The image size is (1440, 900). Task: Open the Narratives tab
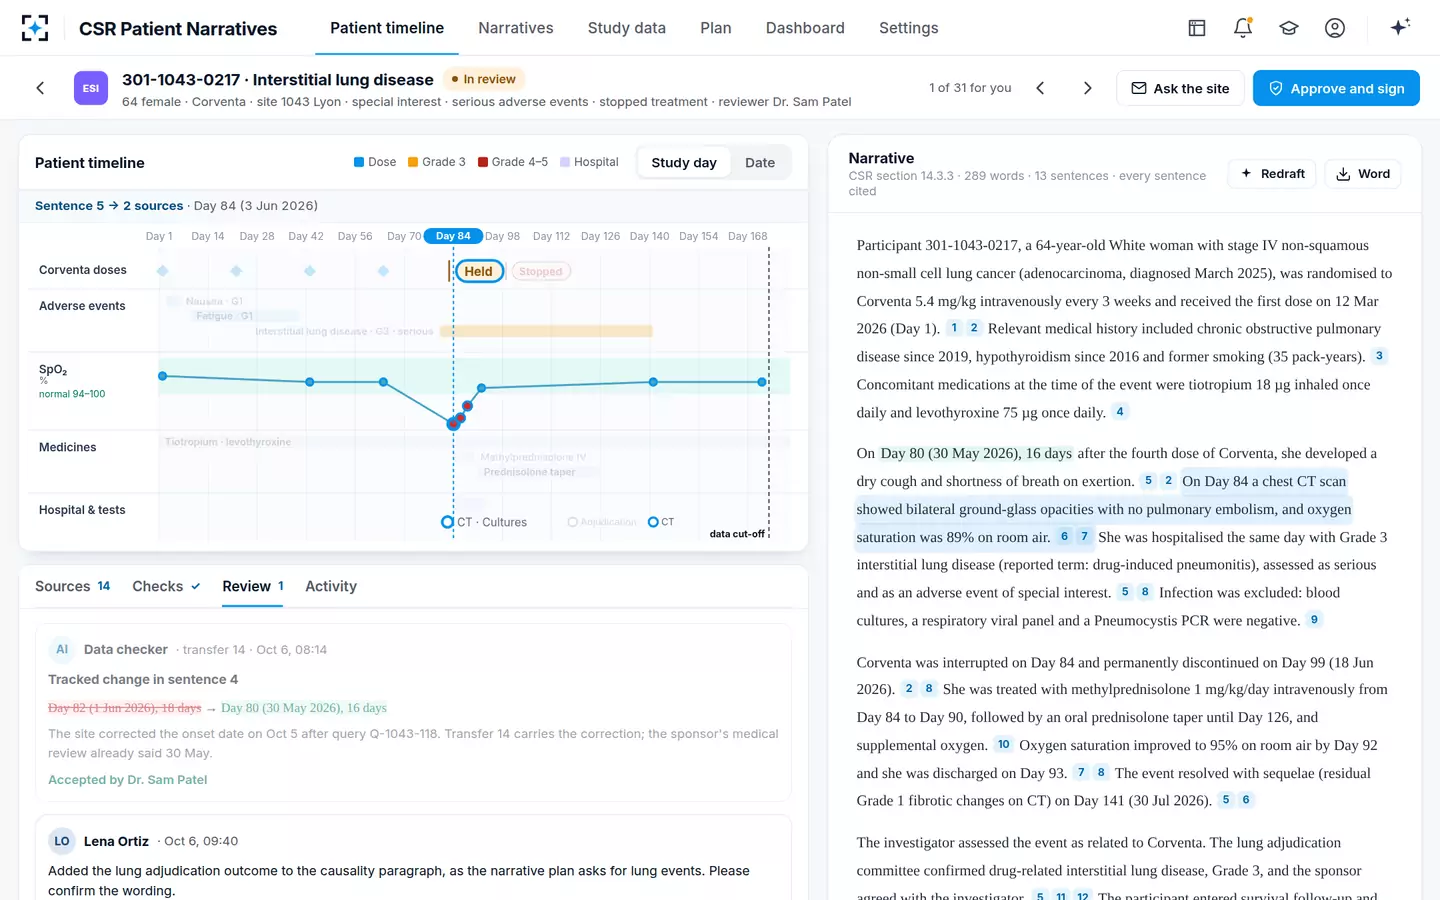[x=516, y=28]
